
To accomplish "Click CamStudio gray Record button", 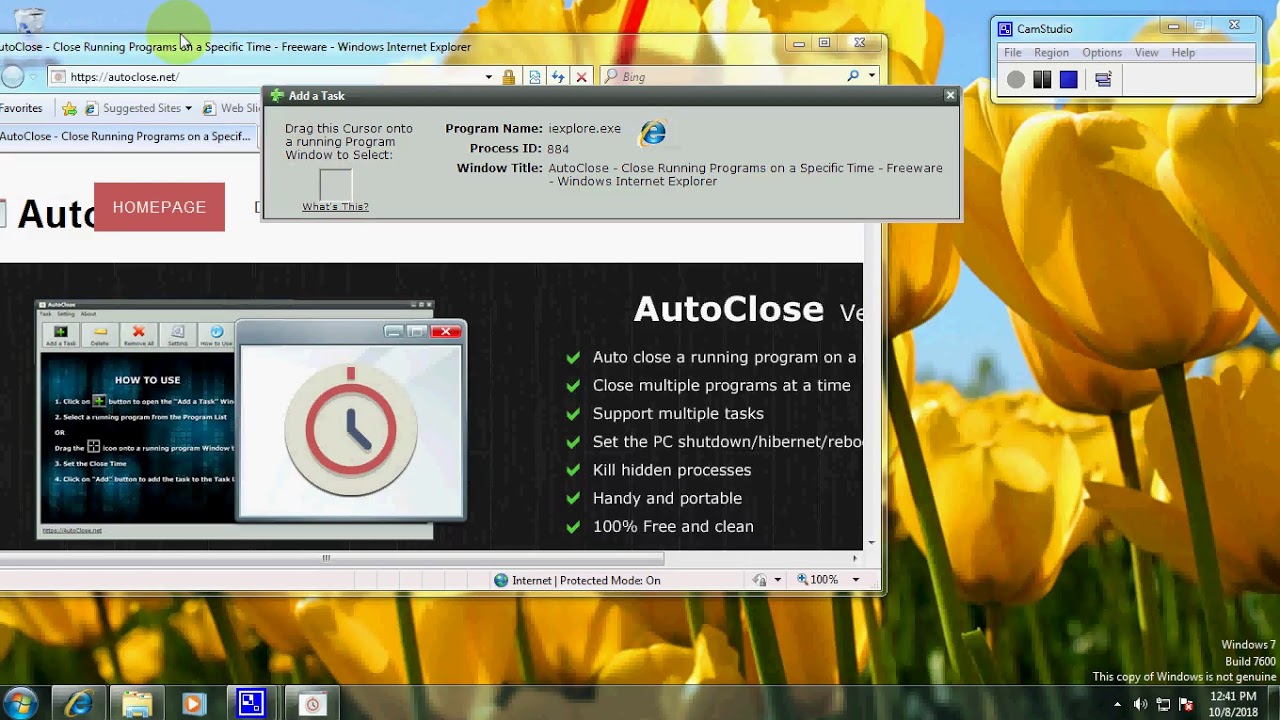I will tap(1016, 80).
